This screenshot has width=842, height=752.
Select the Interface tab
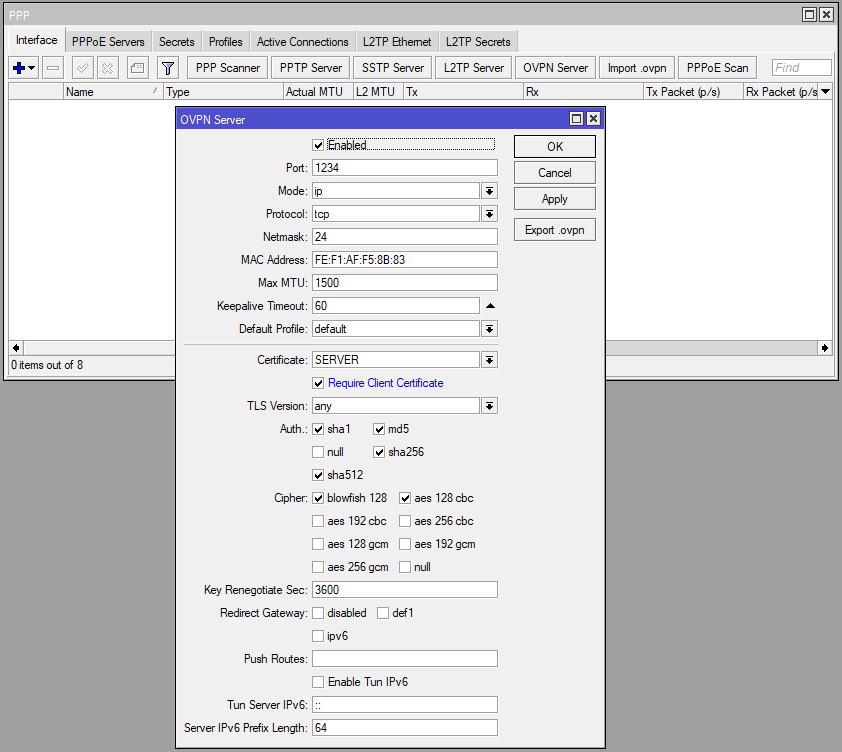click(x=37, y=40)
